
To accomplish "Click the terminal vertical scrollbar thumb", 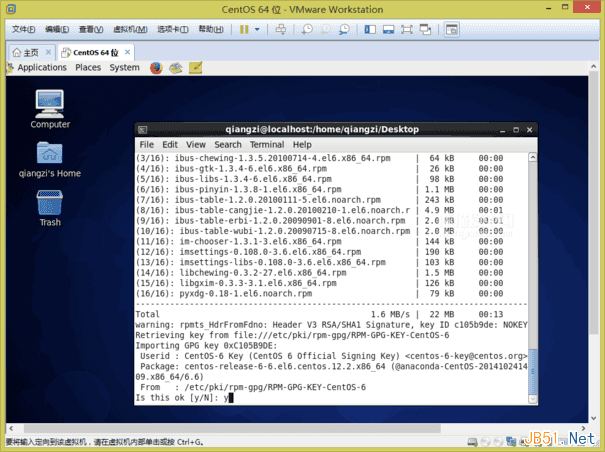I will coord(532,372).
